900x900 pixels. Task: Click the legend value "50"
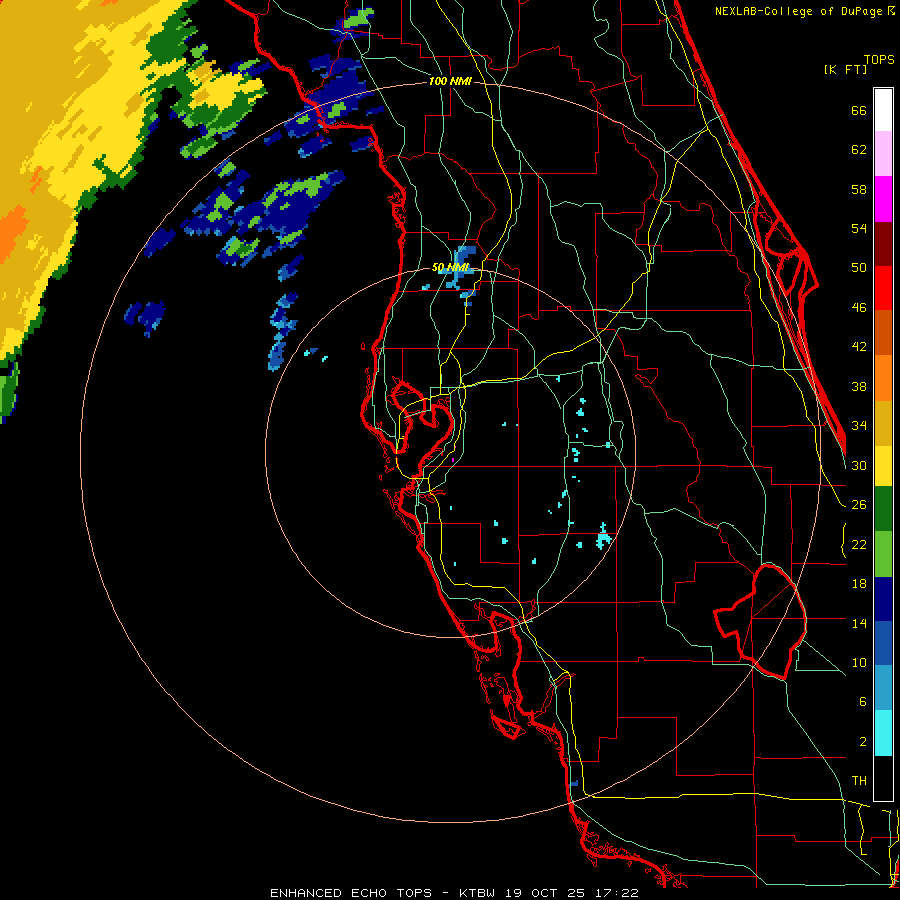point(859,268)
